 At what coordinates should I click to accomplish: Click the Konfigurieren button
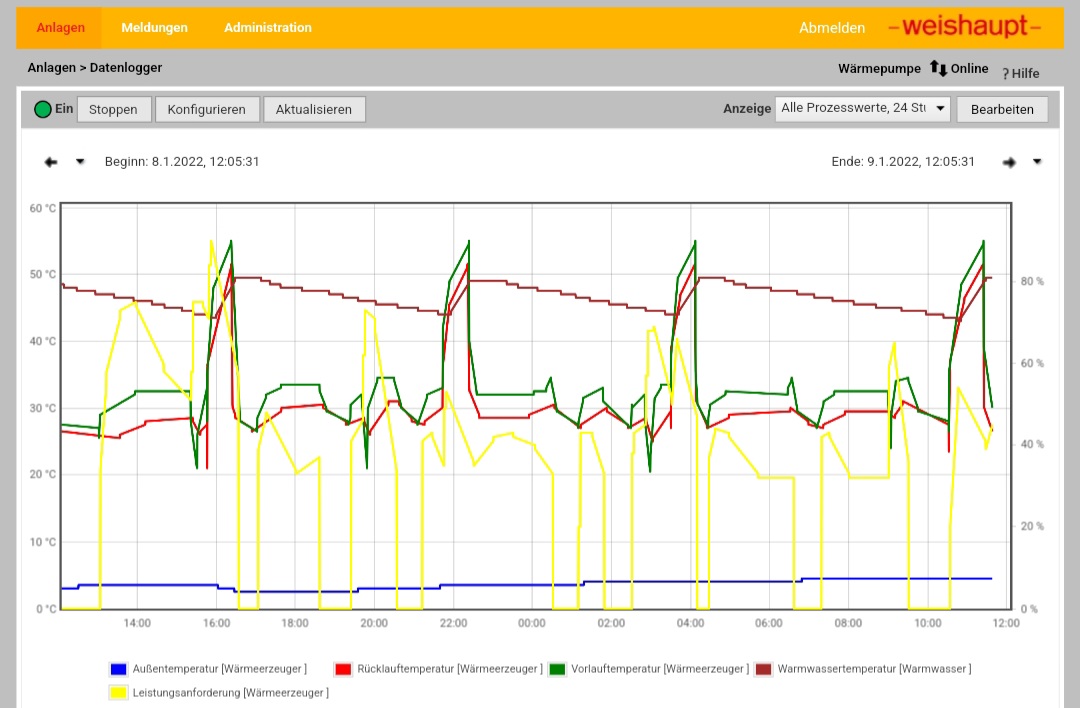(x=206, y=109)
